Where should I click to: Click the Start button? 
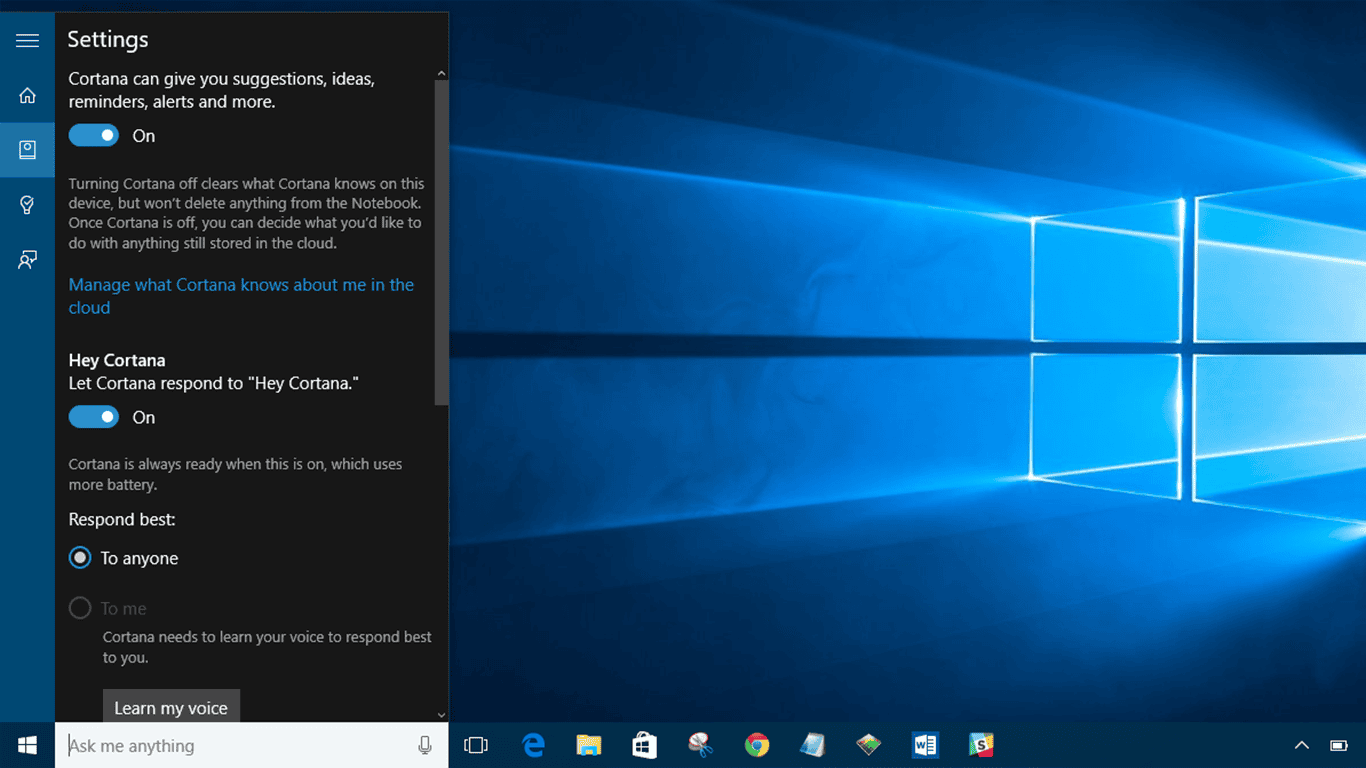[26, 745]
